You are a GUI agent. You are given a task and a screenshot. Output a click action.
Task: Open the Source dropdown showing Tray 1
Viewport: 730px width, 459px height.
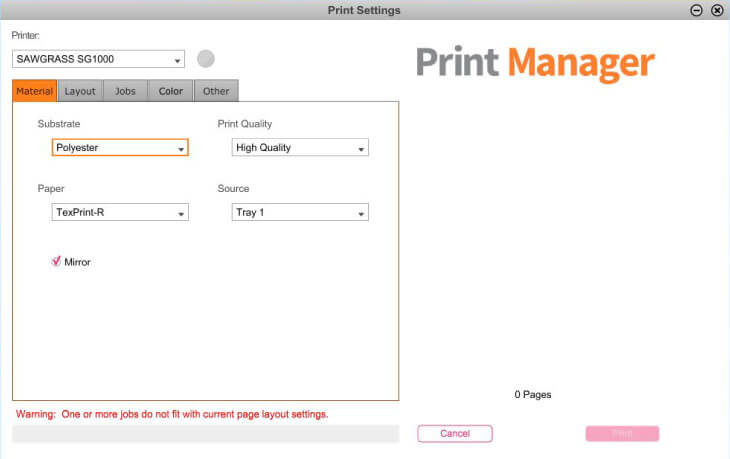click(300, 212)
